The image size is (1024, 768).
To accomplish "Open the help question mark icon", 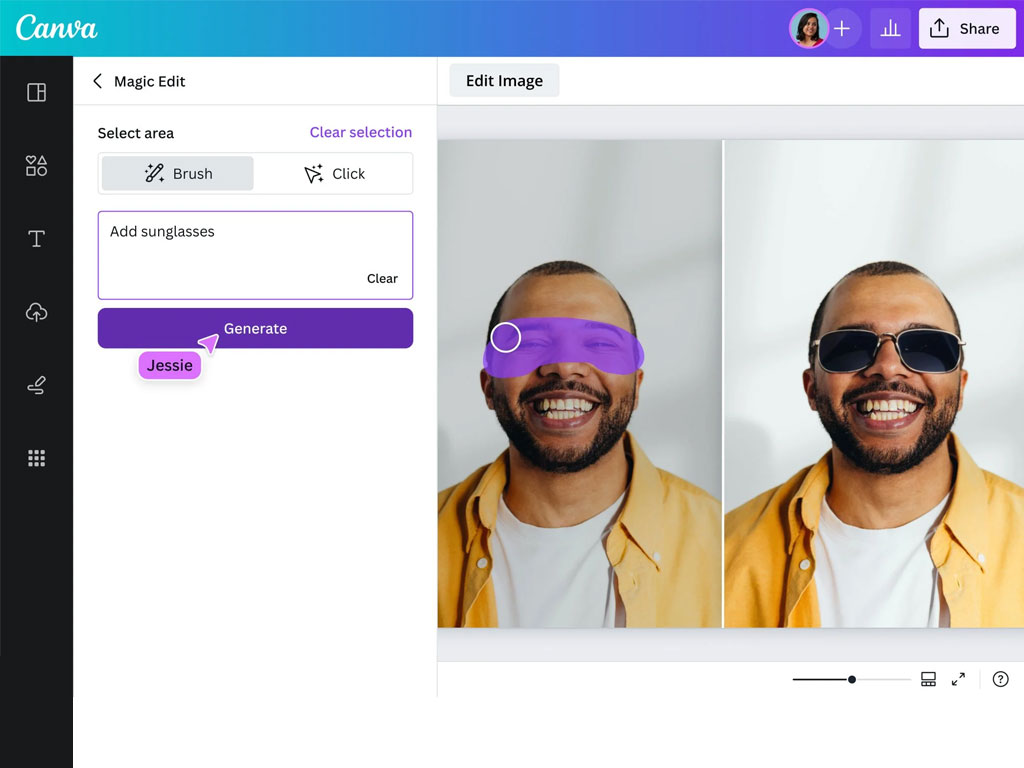I will coord(1000,679).
